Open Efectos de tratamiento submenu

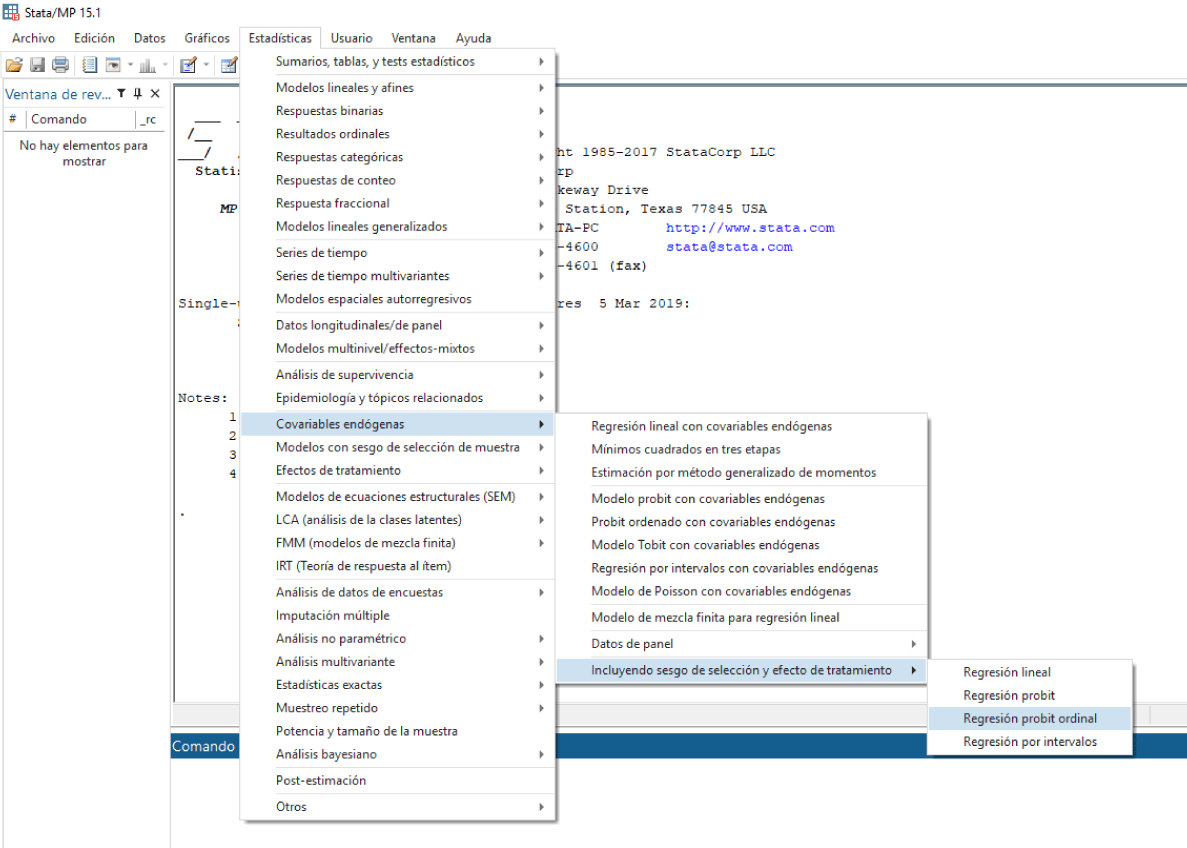[397, 470]
